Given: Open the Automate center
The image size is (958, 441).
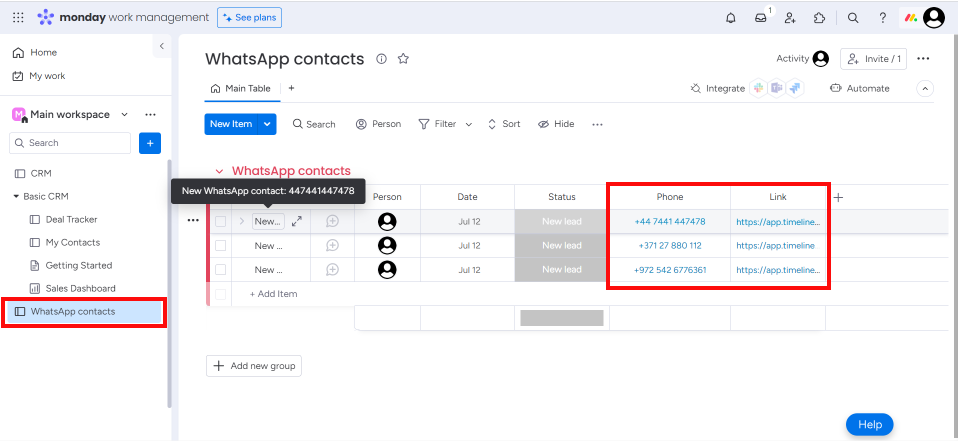Looking at the screenshot, I should (x=860, y=89).
